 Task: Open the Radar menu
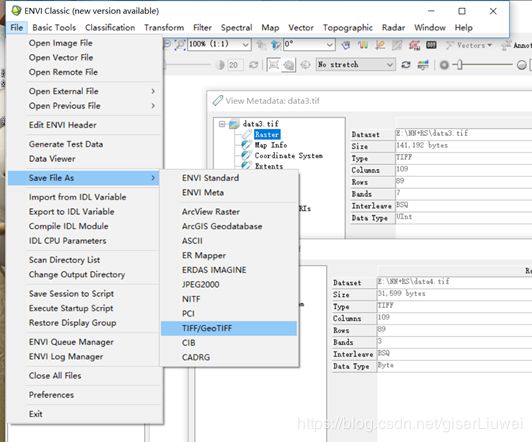tap(393, 27)
